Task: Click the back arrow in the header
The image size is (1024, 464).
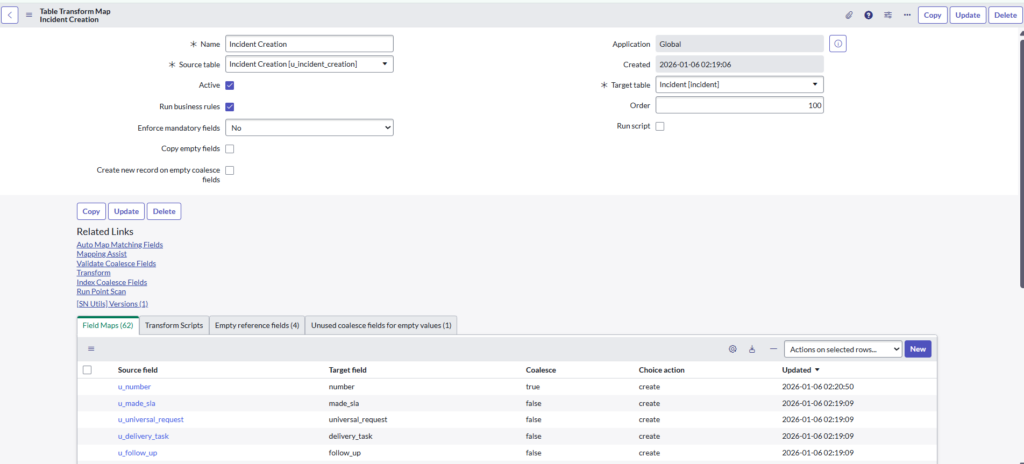Action: (10, 15)
